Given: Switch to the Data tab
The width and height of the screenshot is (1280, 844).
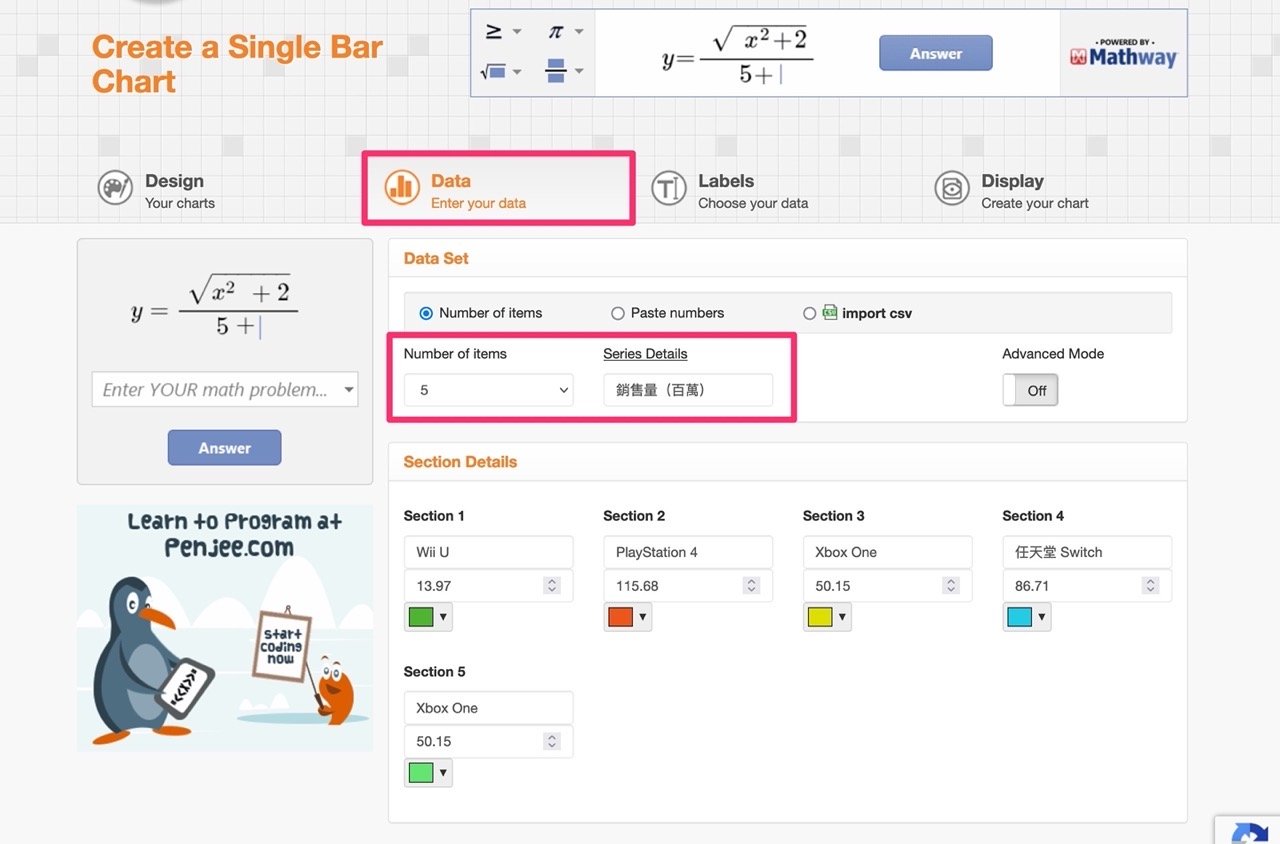Looking at the screenshot, I should [498, 188].
